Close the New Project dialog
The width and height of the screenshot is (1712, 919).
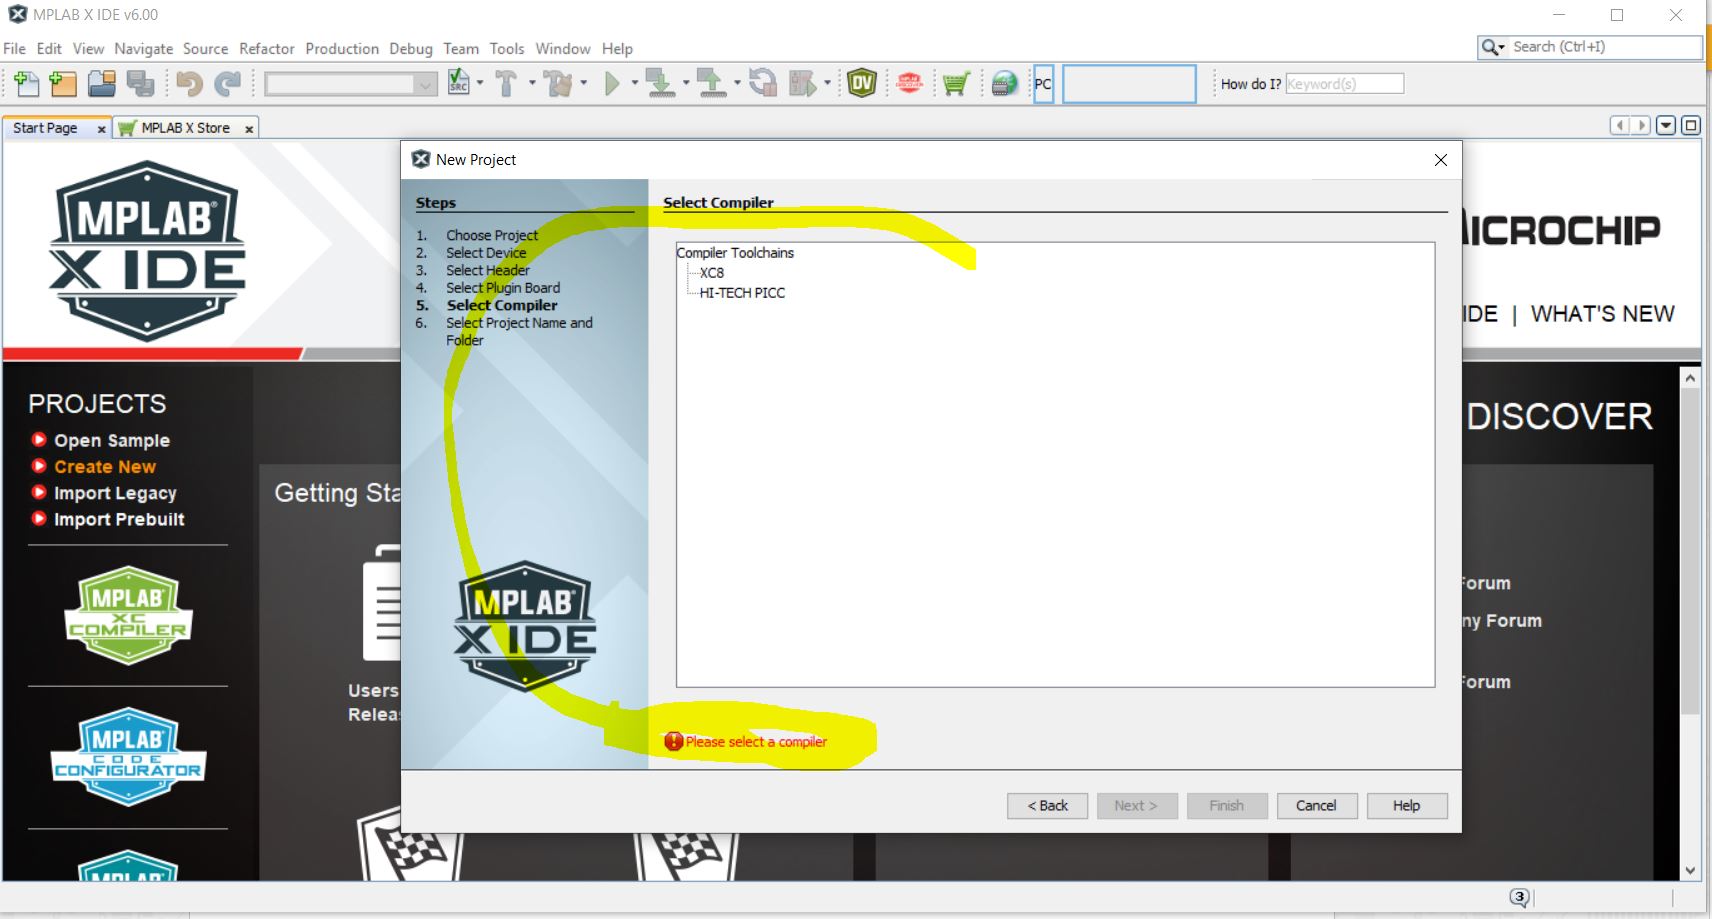[1440, 160]
